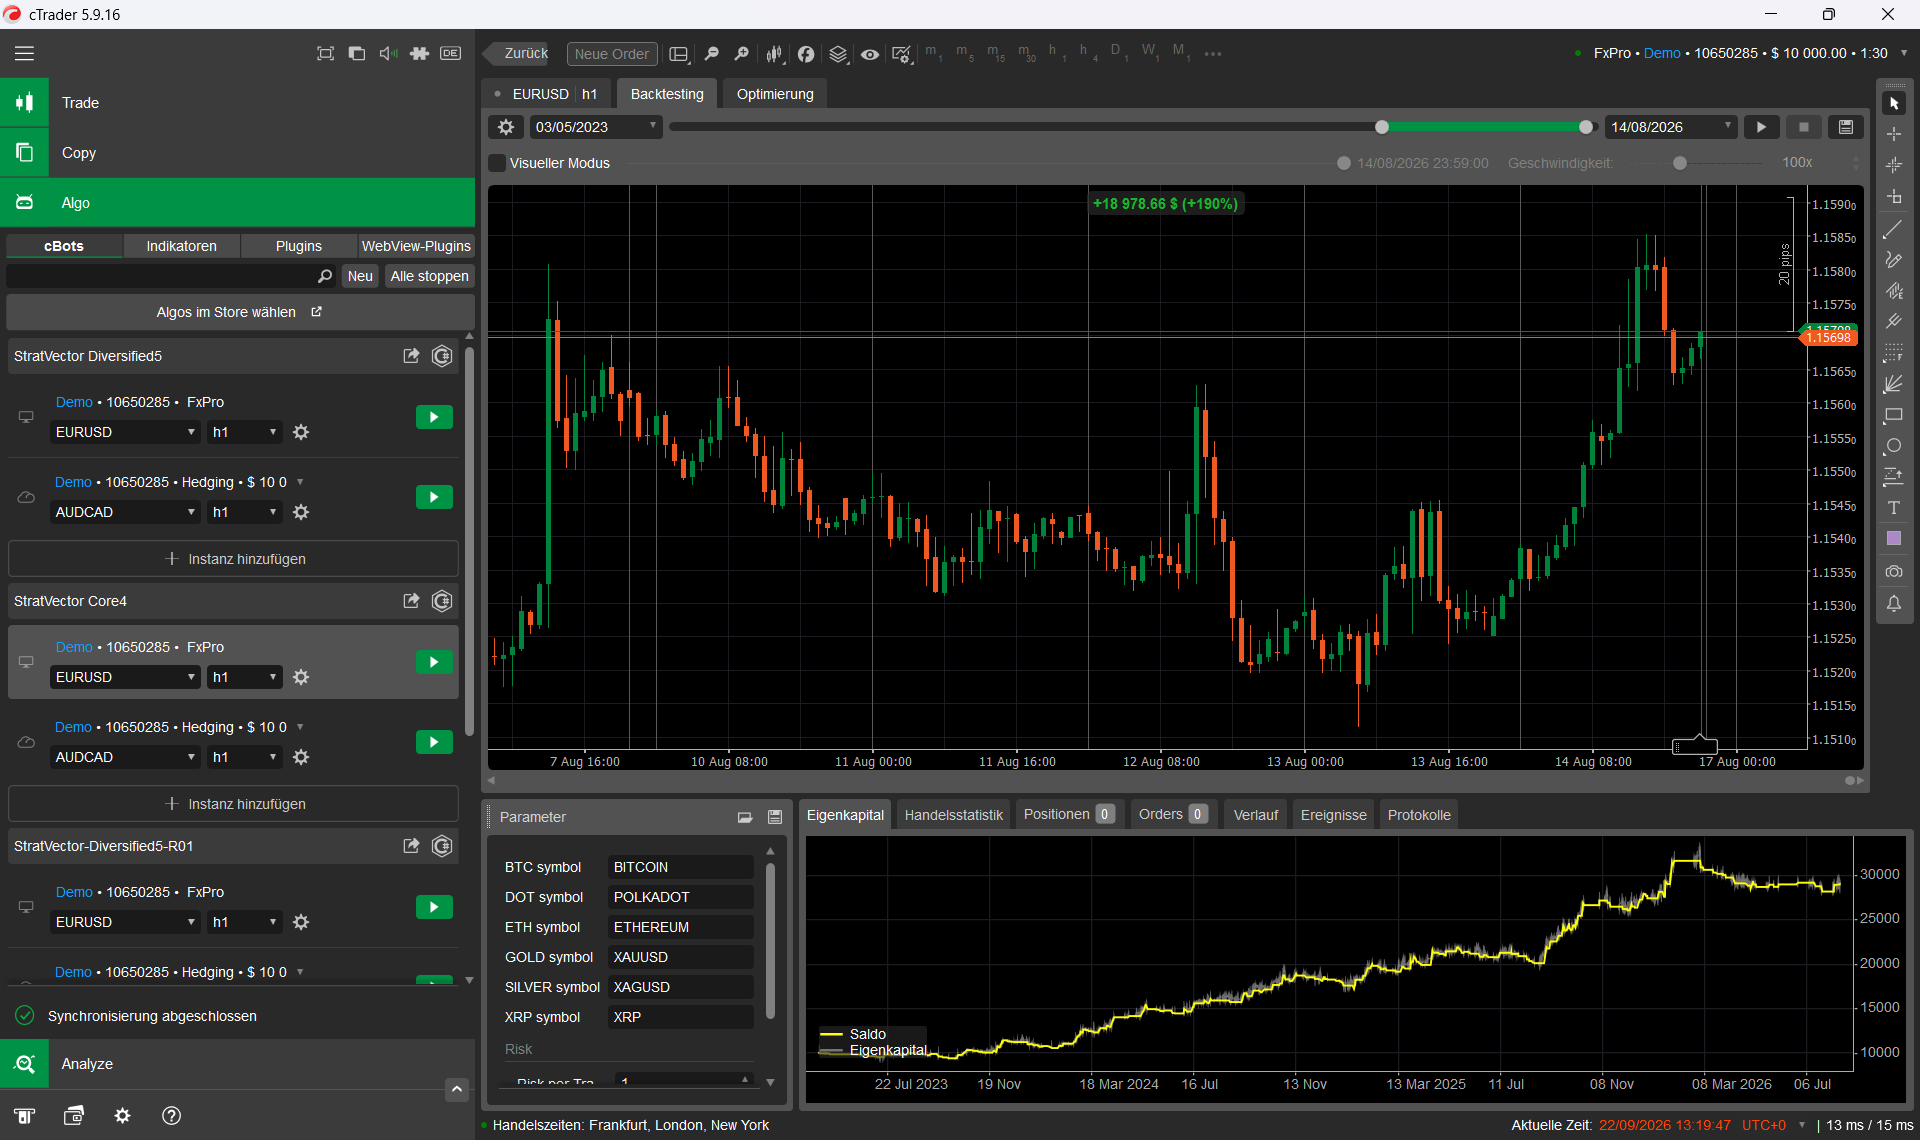Viewport: 1920px width, 1140px height.
Task: Switch to the Indikatoren tab
Action: (181, 246)
